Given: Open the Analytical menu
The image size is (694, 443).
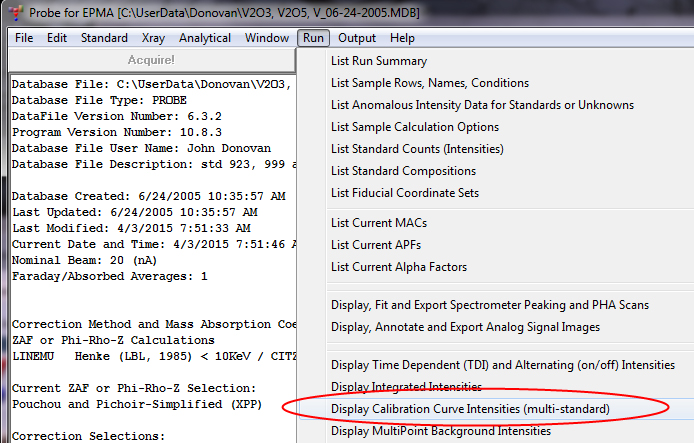Looking at the screenshot, I should (x=205, y=38).
